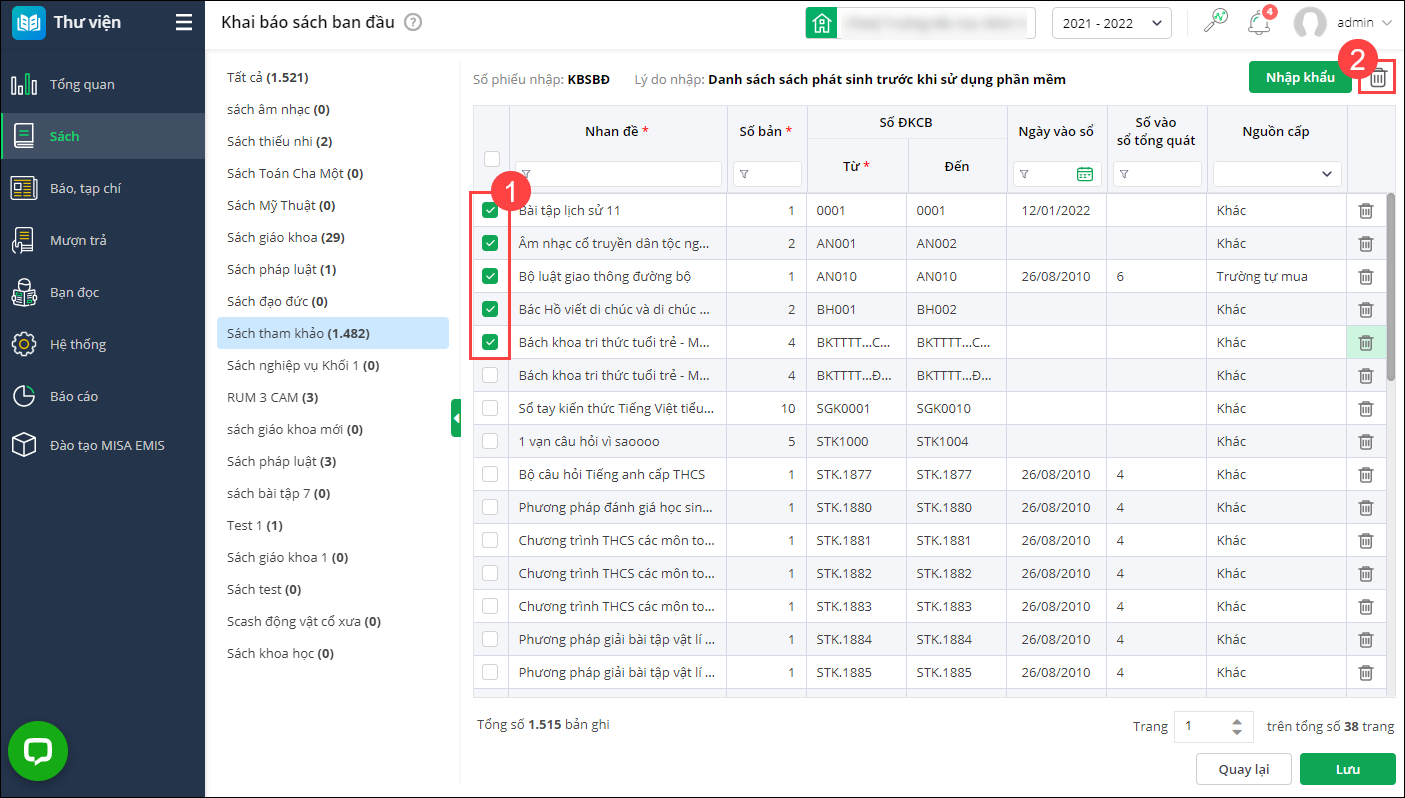
Task: Select the RUM 3 CAM (3) category
Action: pos(333,397)
